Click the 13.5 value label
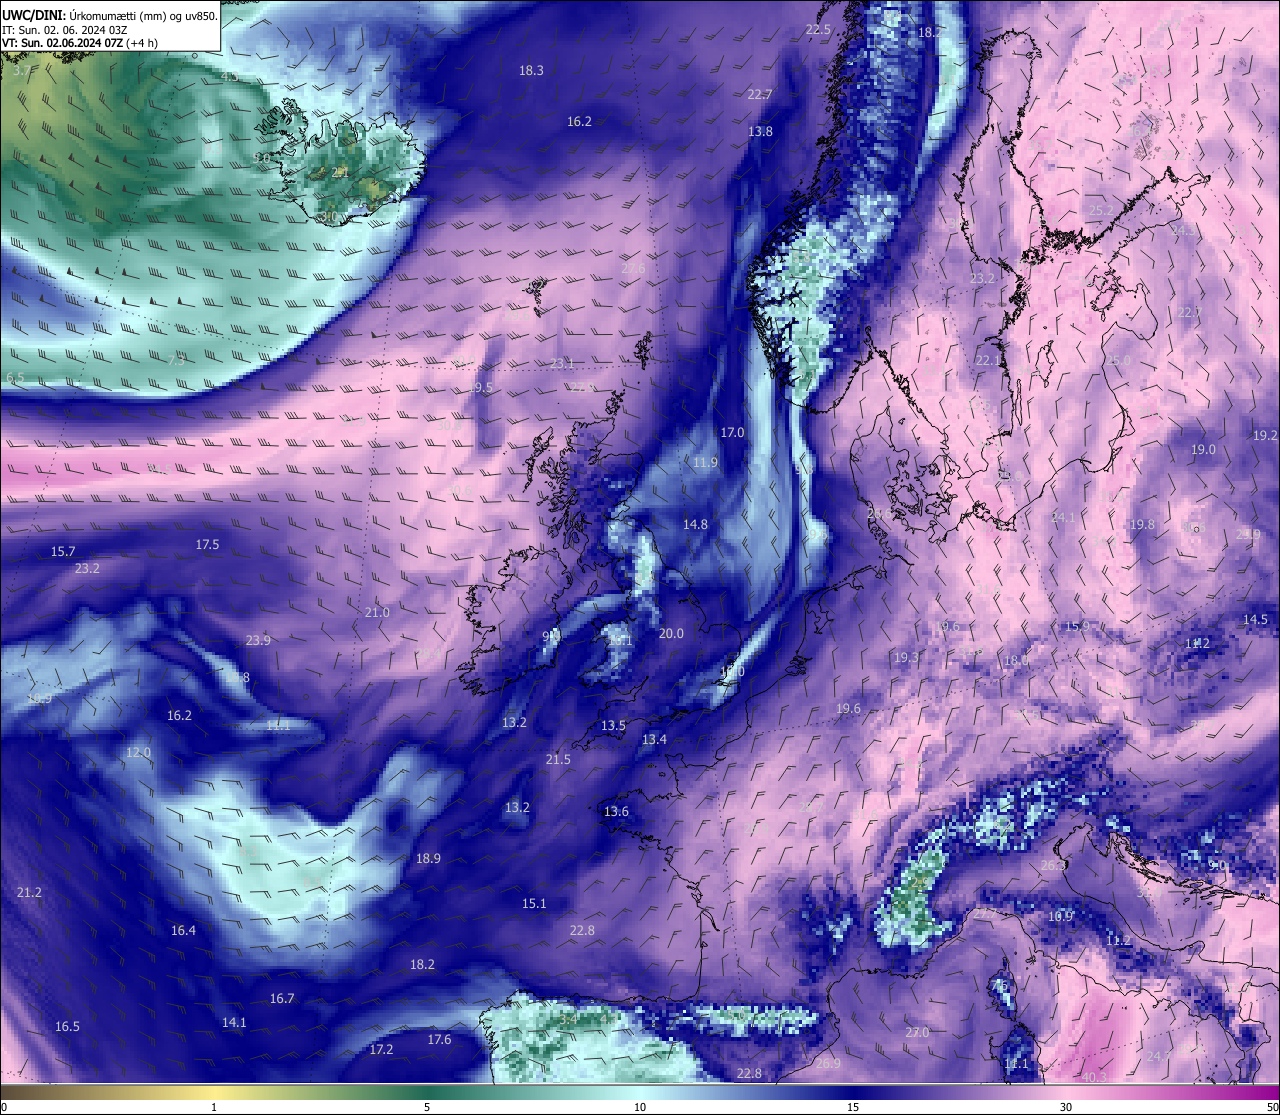 click(x=613, y=725)
